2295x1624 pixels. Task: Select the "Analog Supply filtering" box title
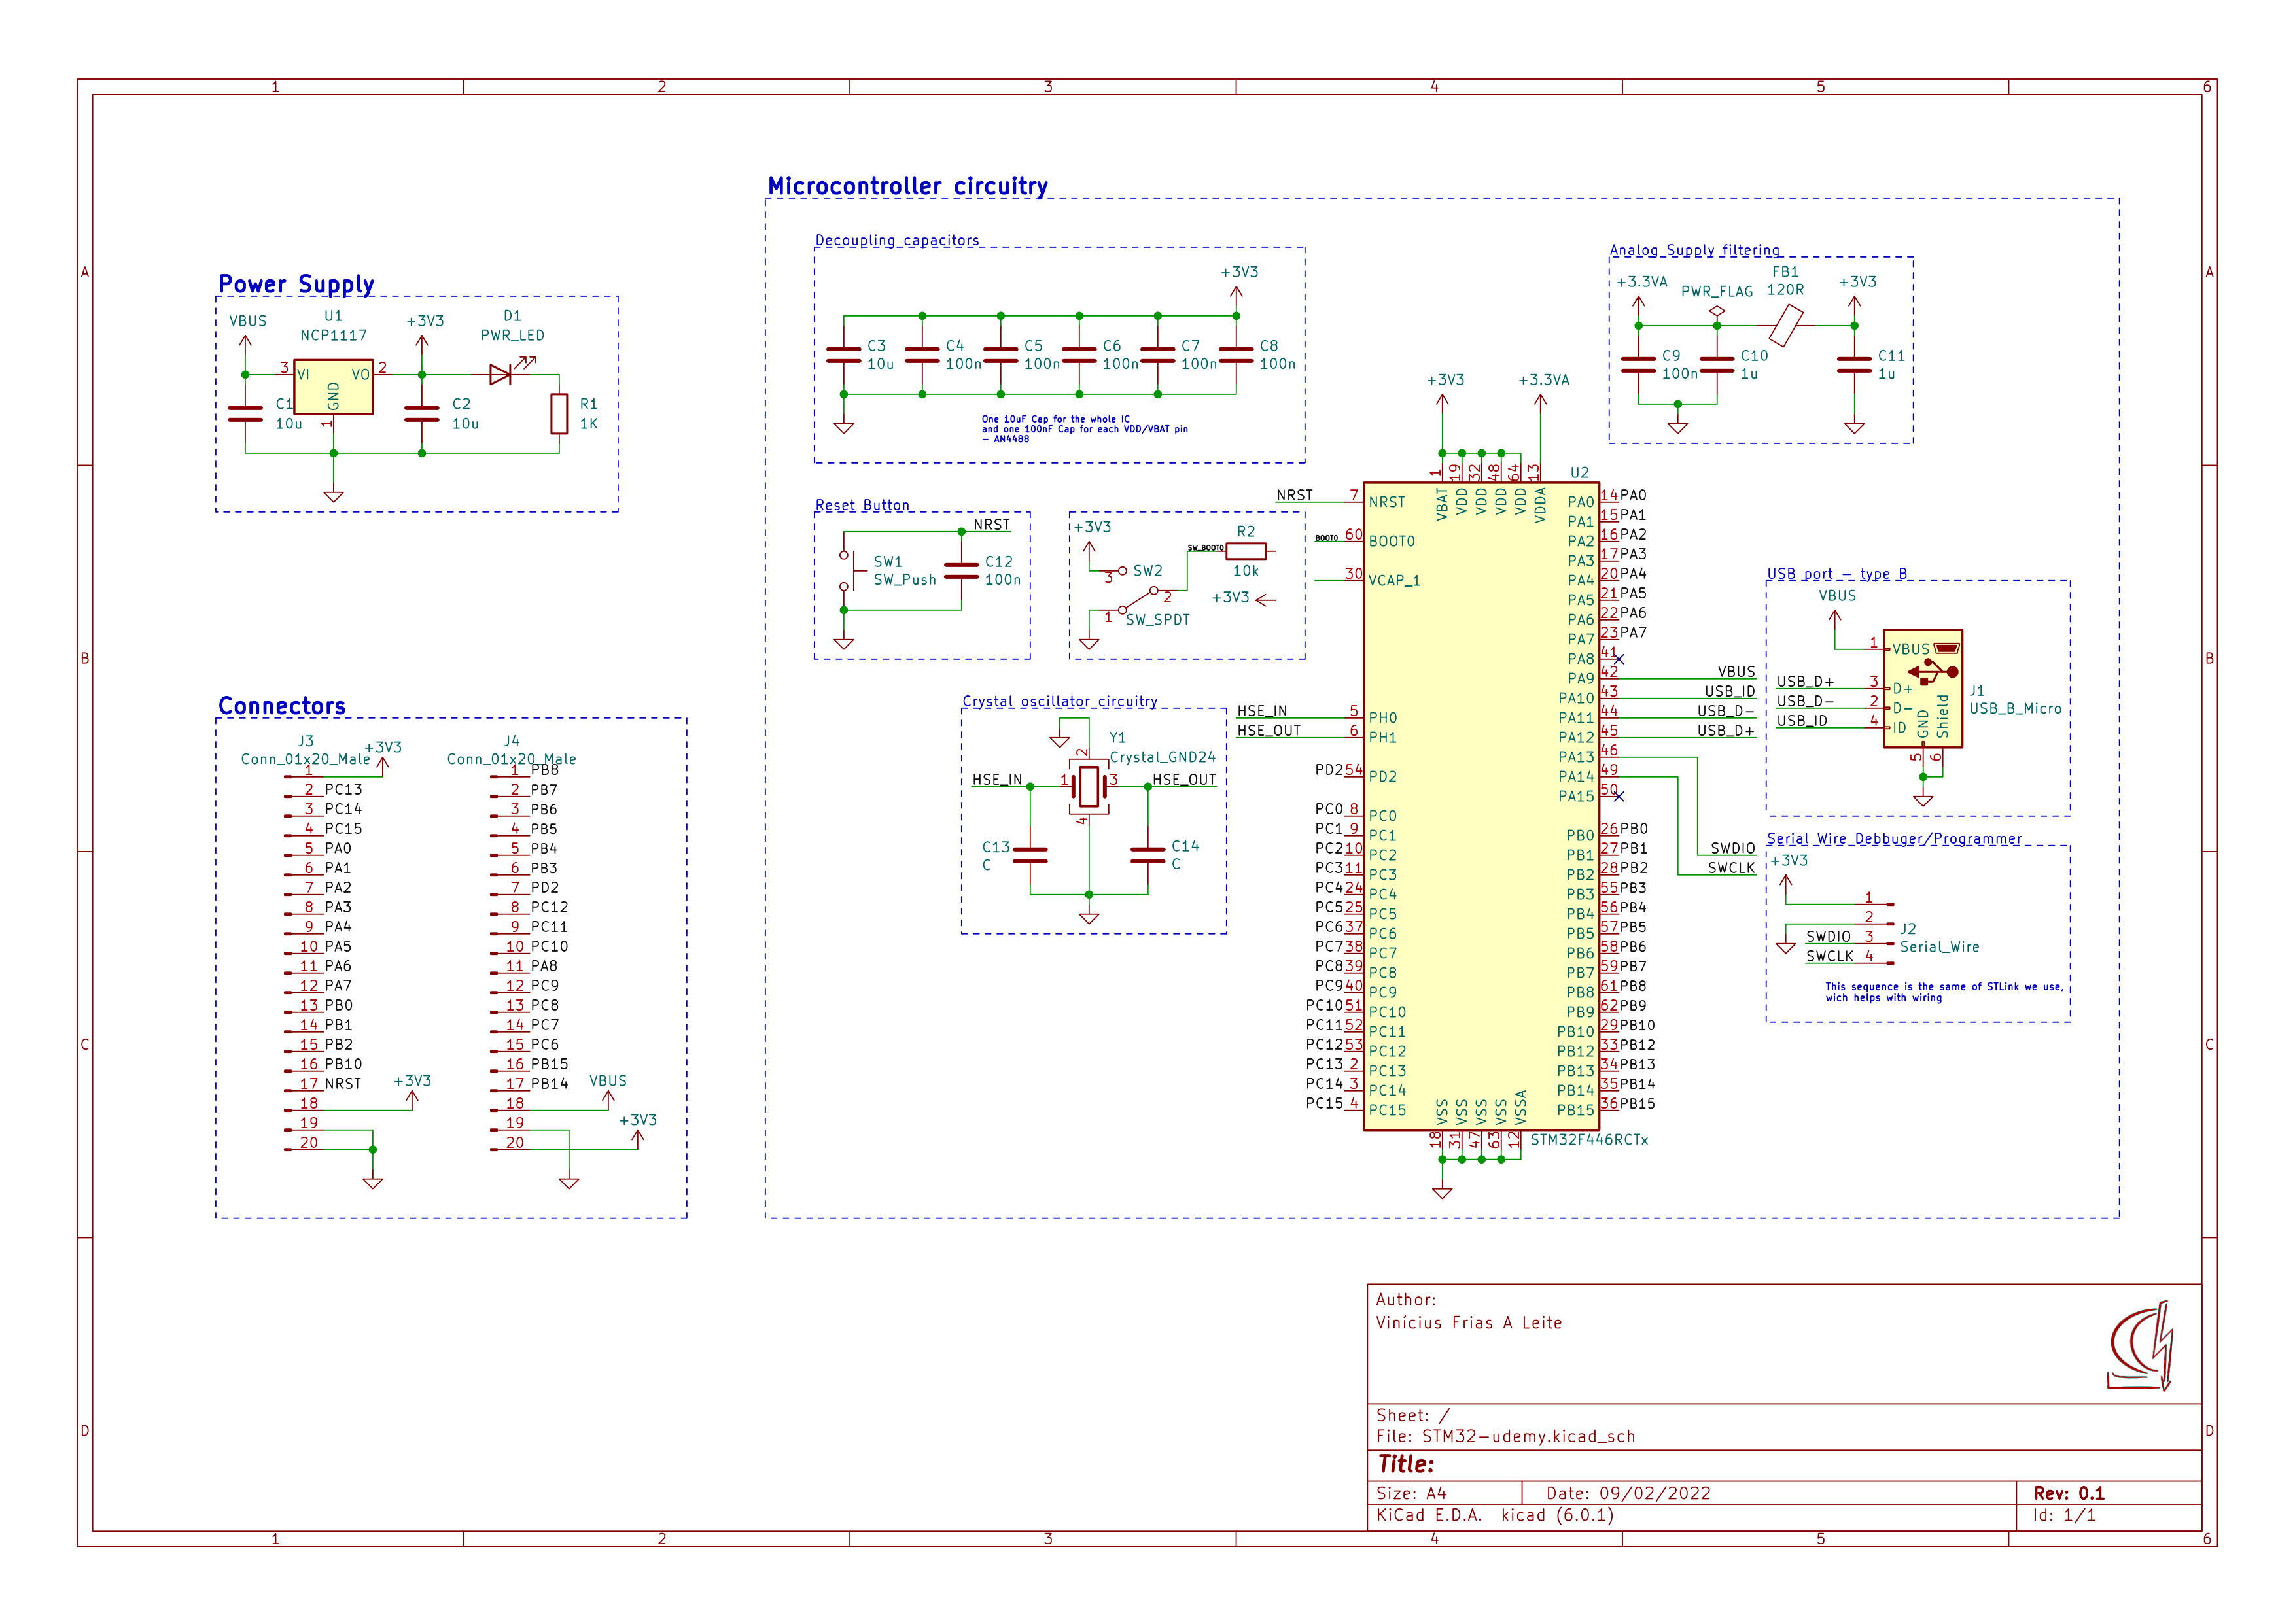[1694, 250]
